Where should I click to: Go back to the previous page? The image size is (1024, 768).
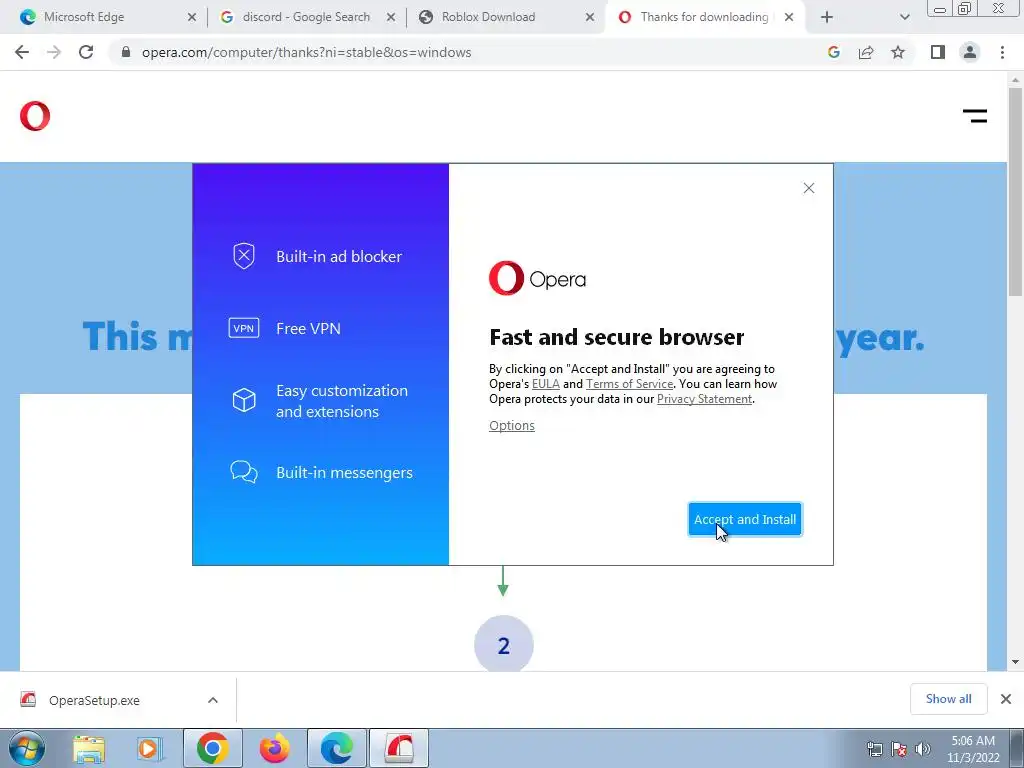click(22, 52)
